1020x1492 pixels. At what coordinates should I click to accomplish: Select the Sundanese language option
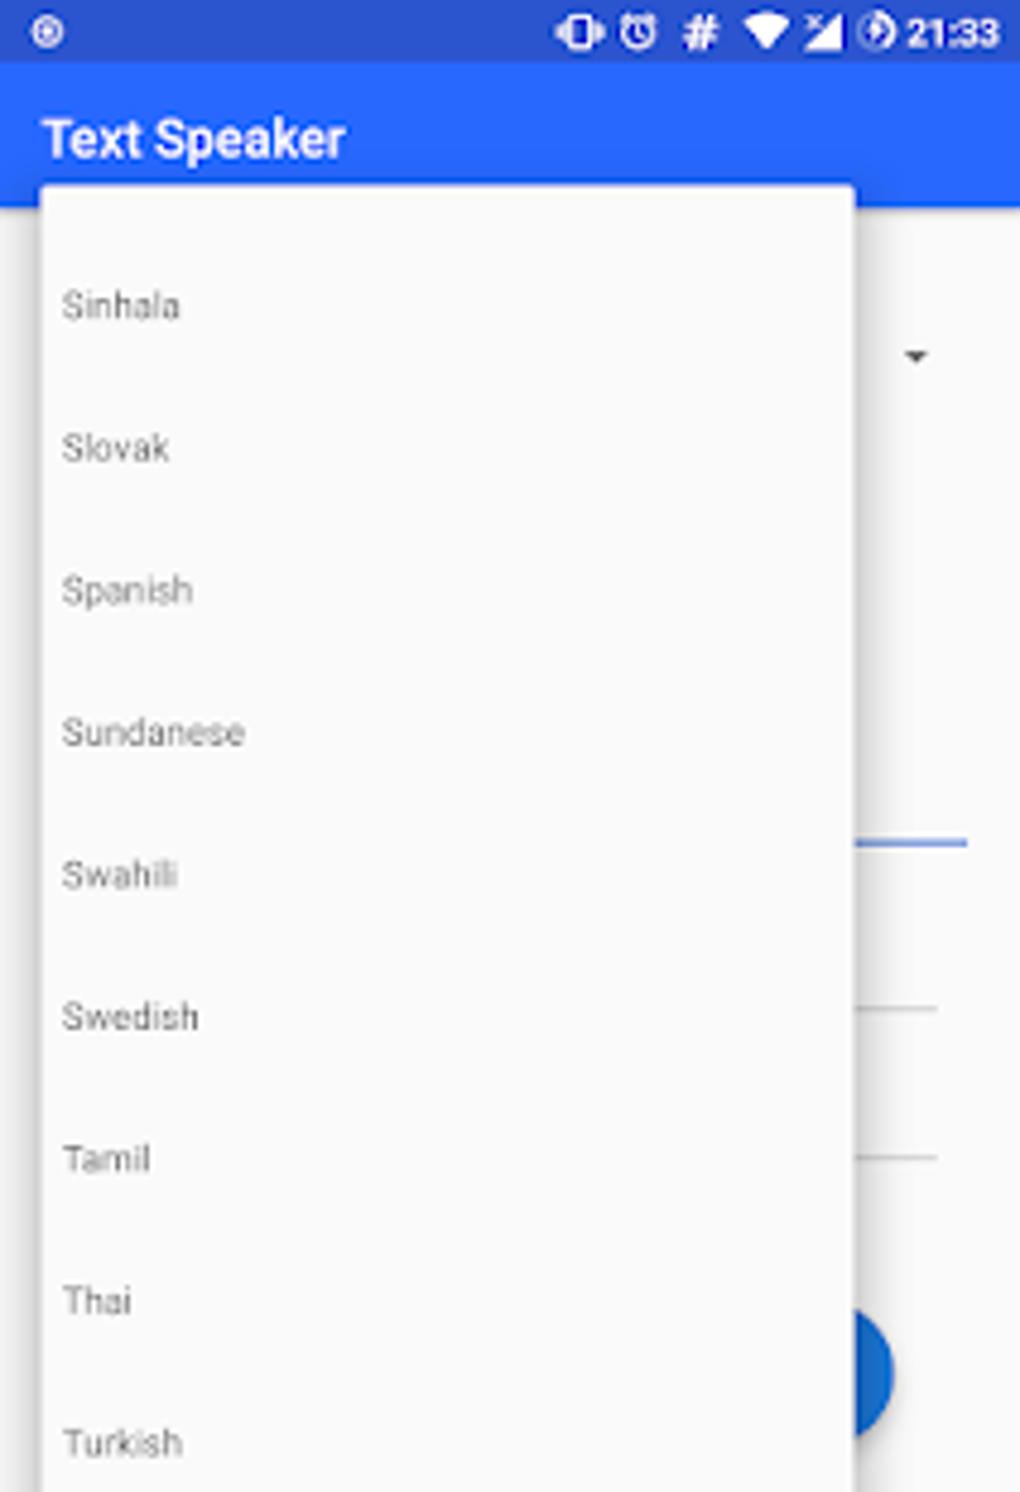tap(154, 732)
